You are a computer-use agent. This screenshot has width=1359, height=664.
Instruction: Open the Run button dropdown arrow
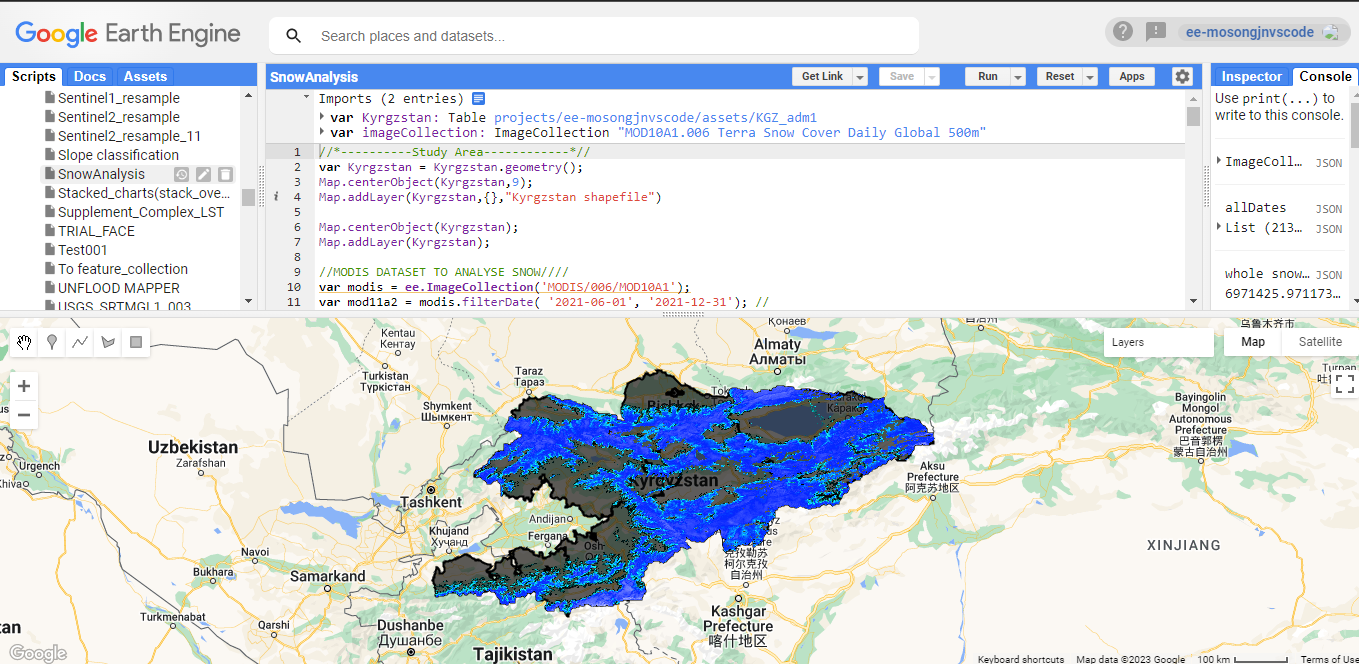[x=1018, y=77]
